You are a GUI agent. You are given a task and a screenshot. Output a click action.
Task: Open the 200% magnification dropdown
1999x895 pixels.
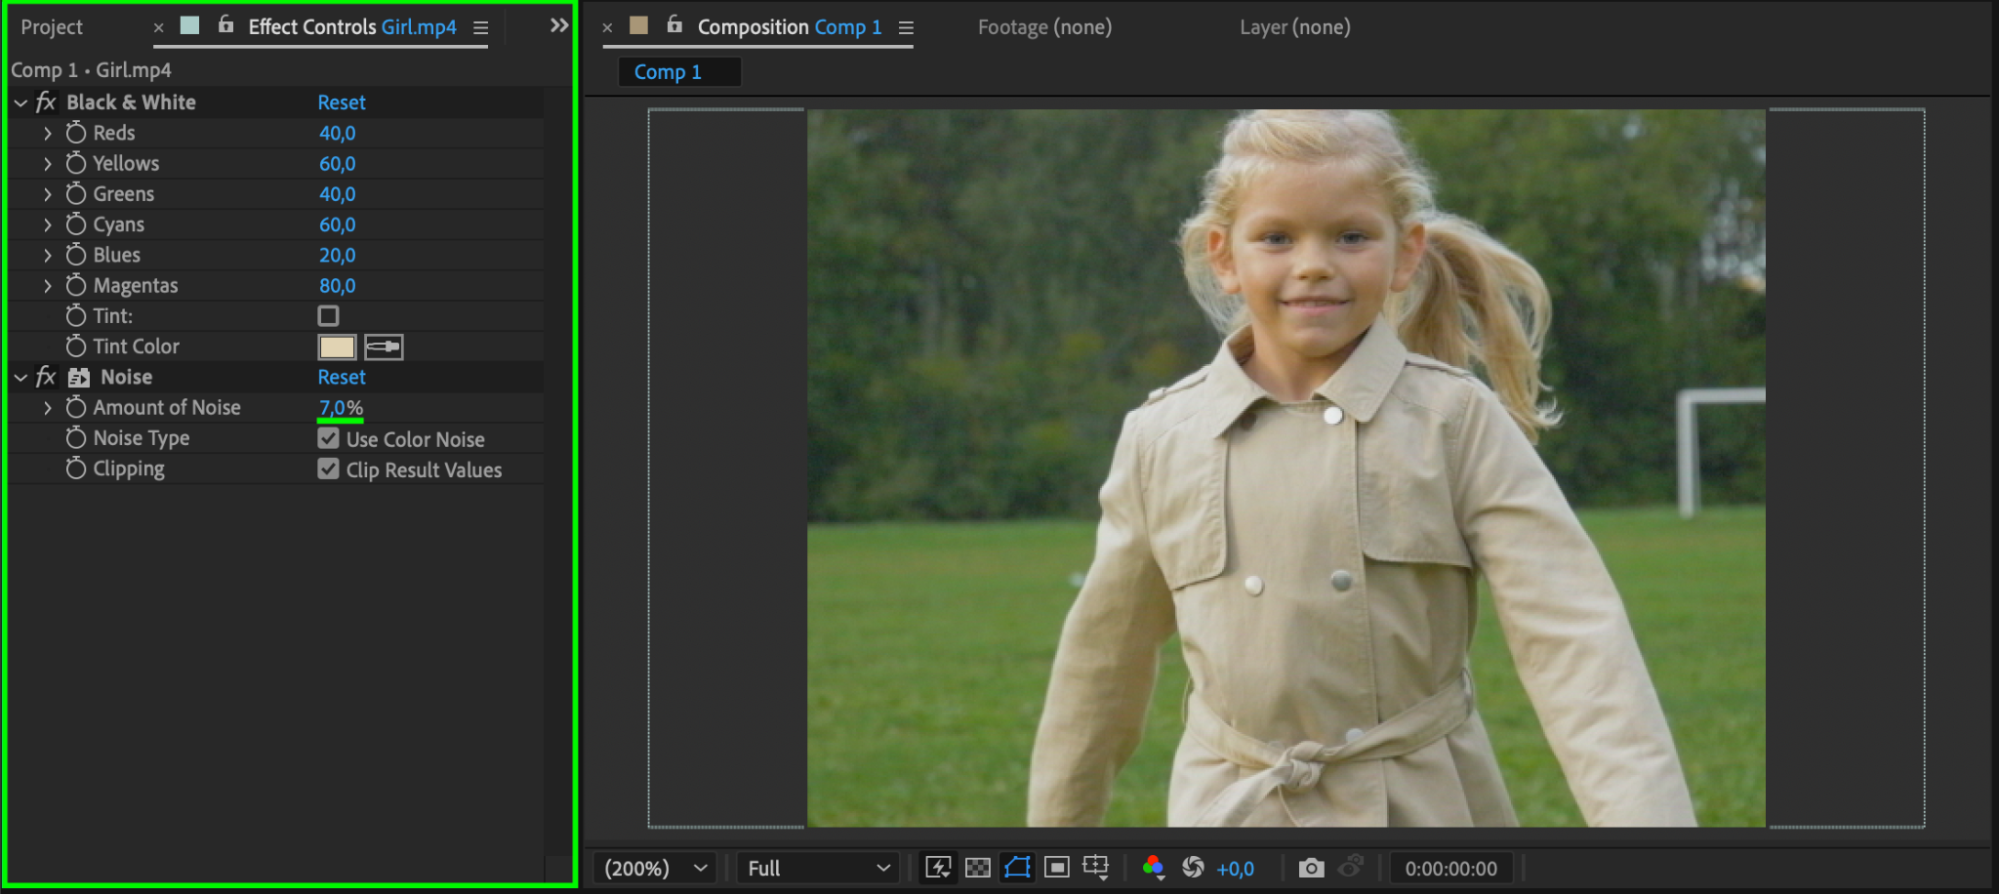[656, 868]
